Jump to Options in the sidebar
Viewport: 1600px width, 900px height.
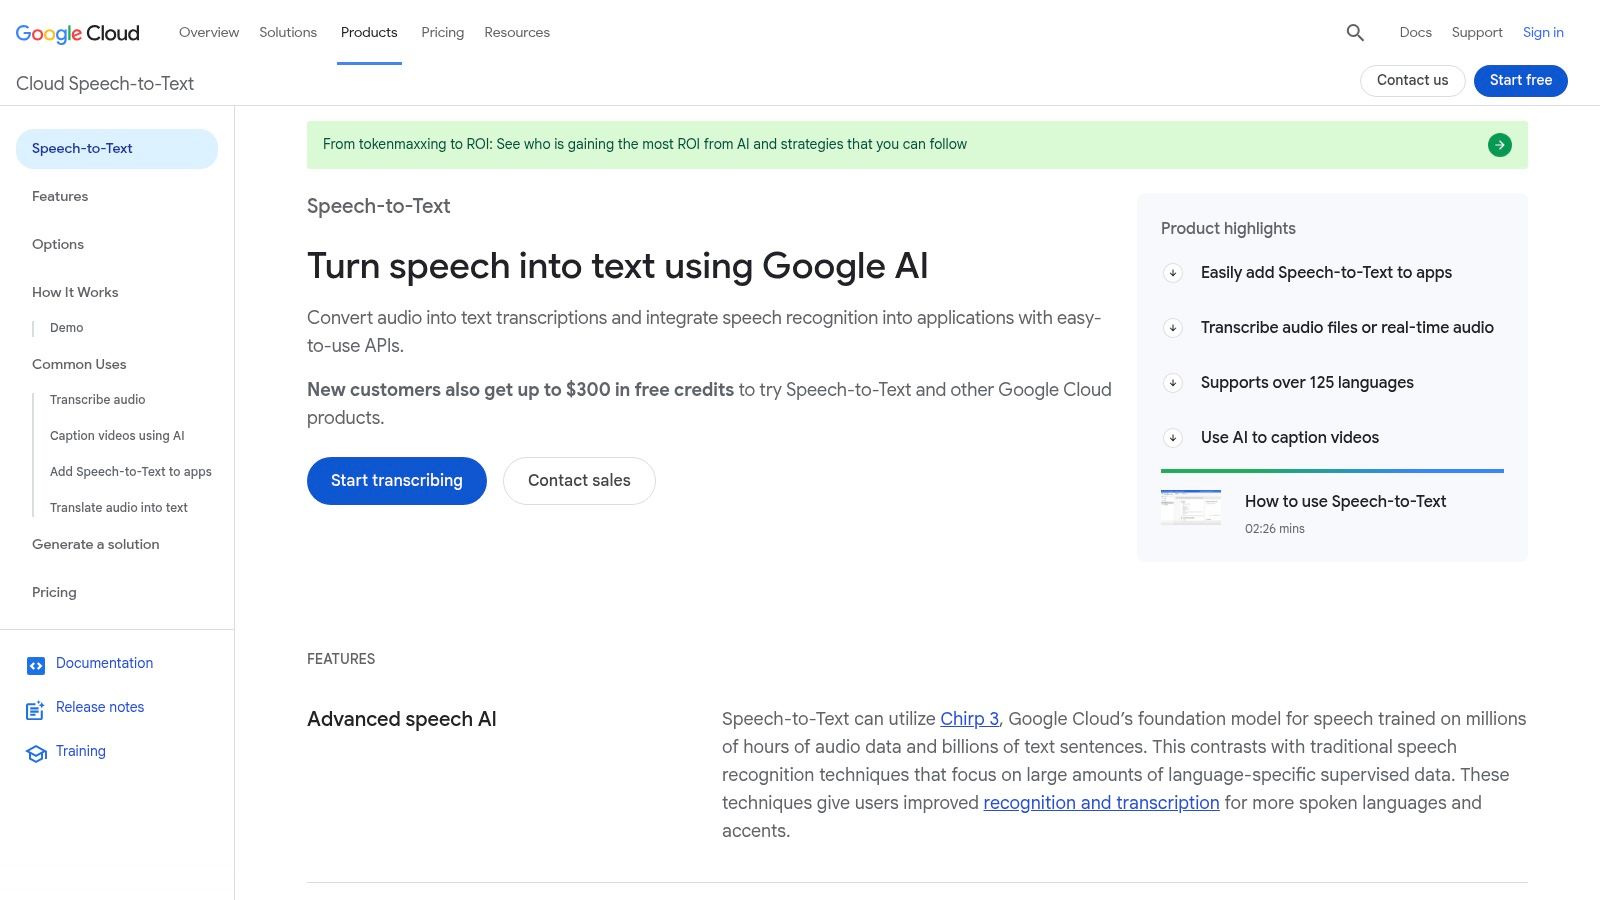(58, 244)
